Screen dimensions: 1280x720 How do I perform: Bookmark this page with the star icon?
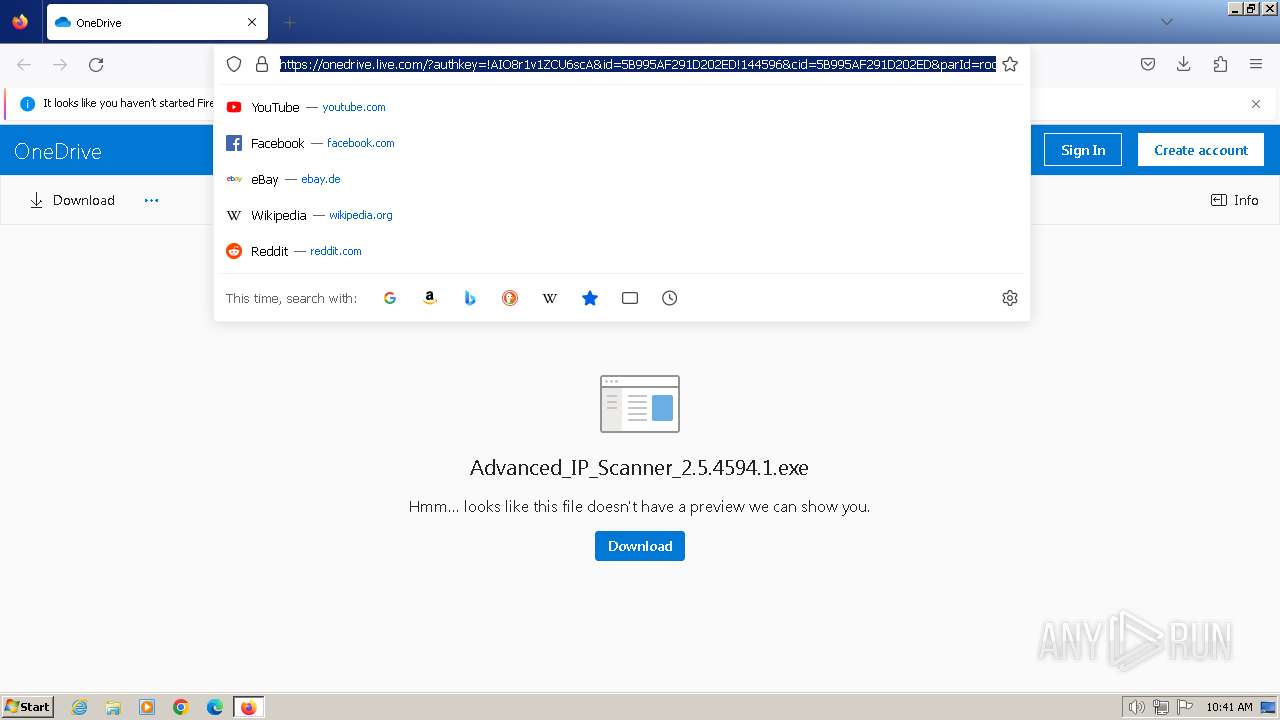click(x=1010, y=64)
